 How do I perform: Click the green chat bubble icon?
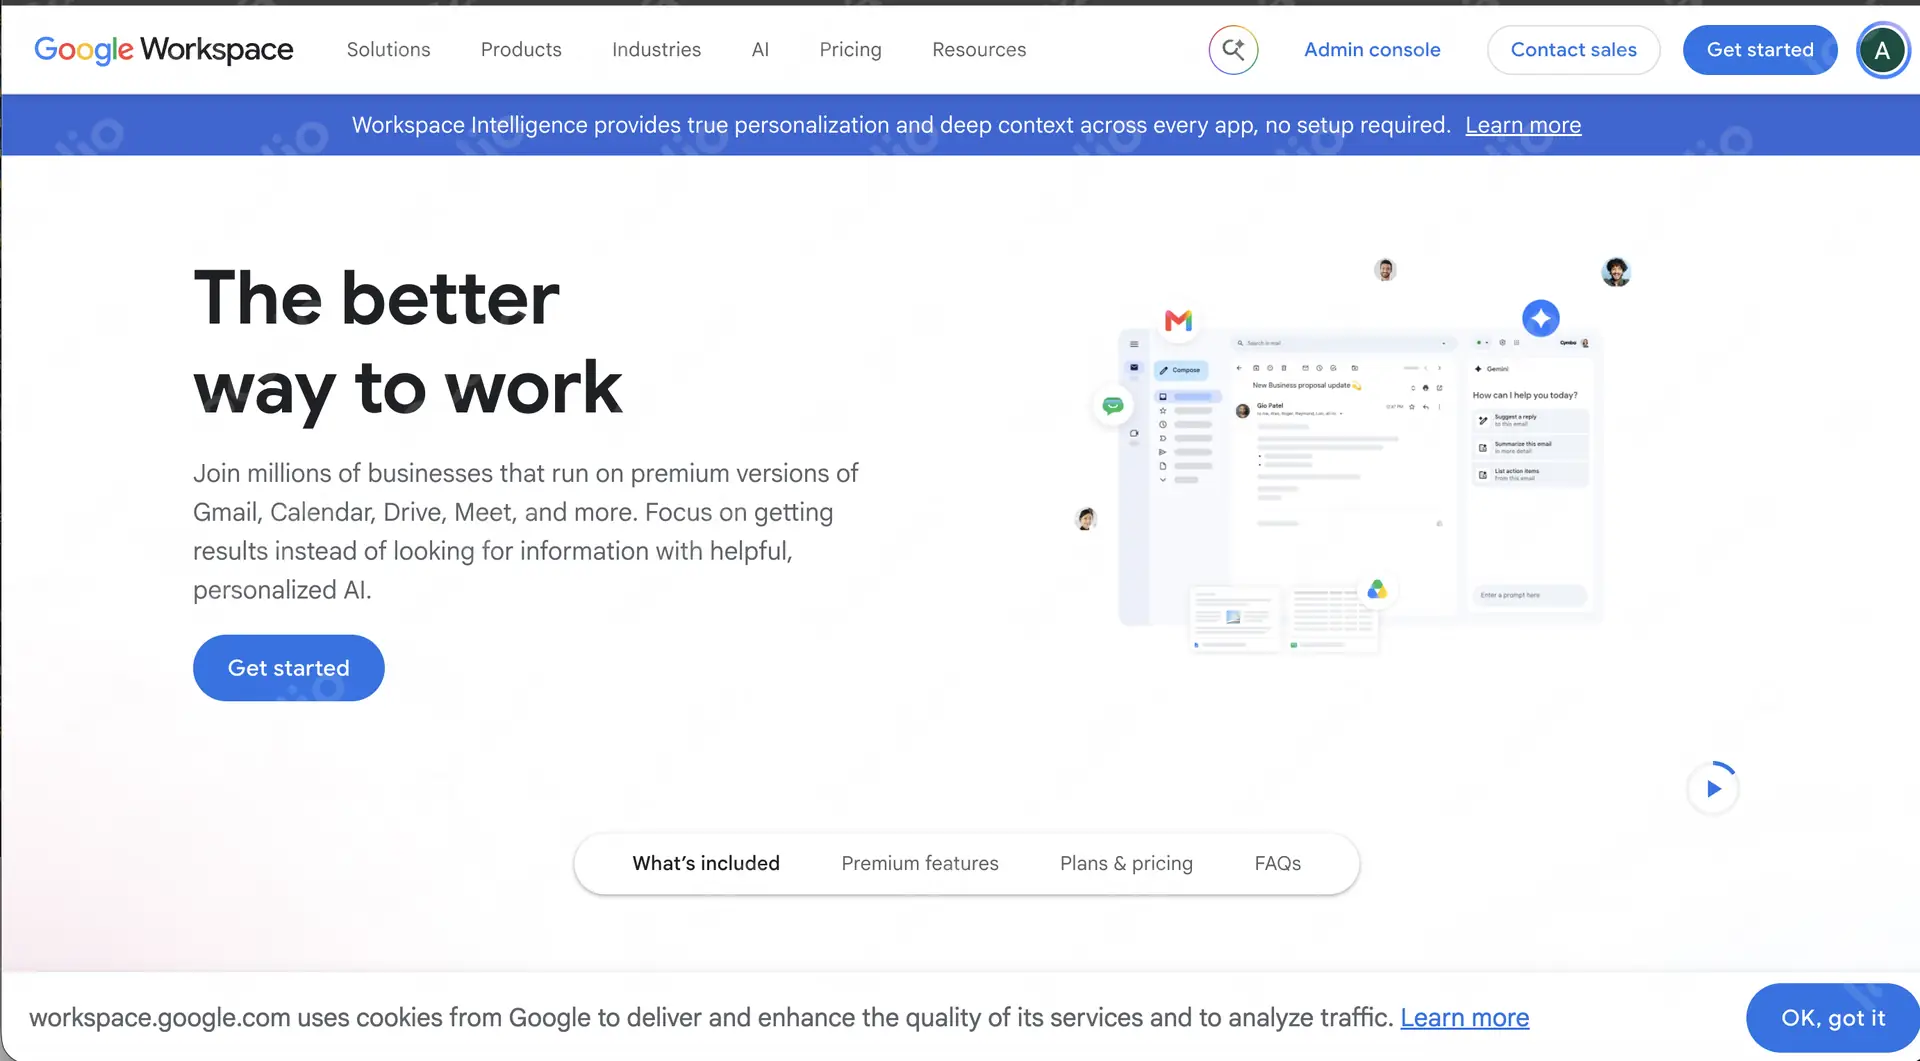[1113, 406]
